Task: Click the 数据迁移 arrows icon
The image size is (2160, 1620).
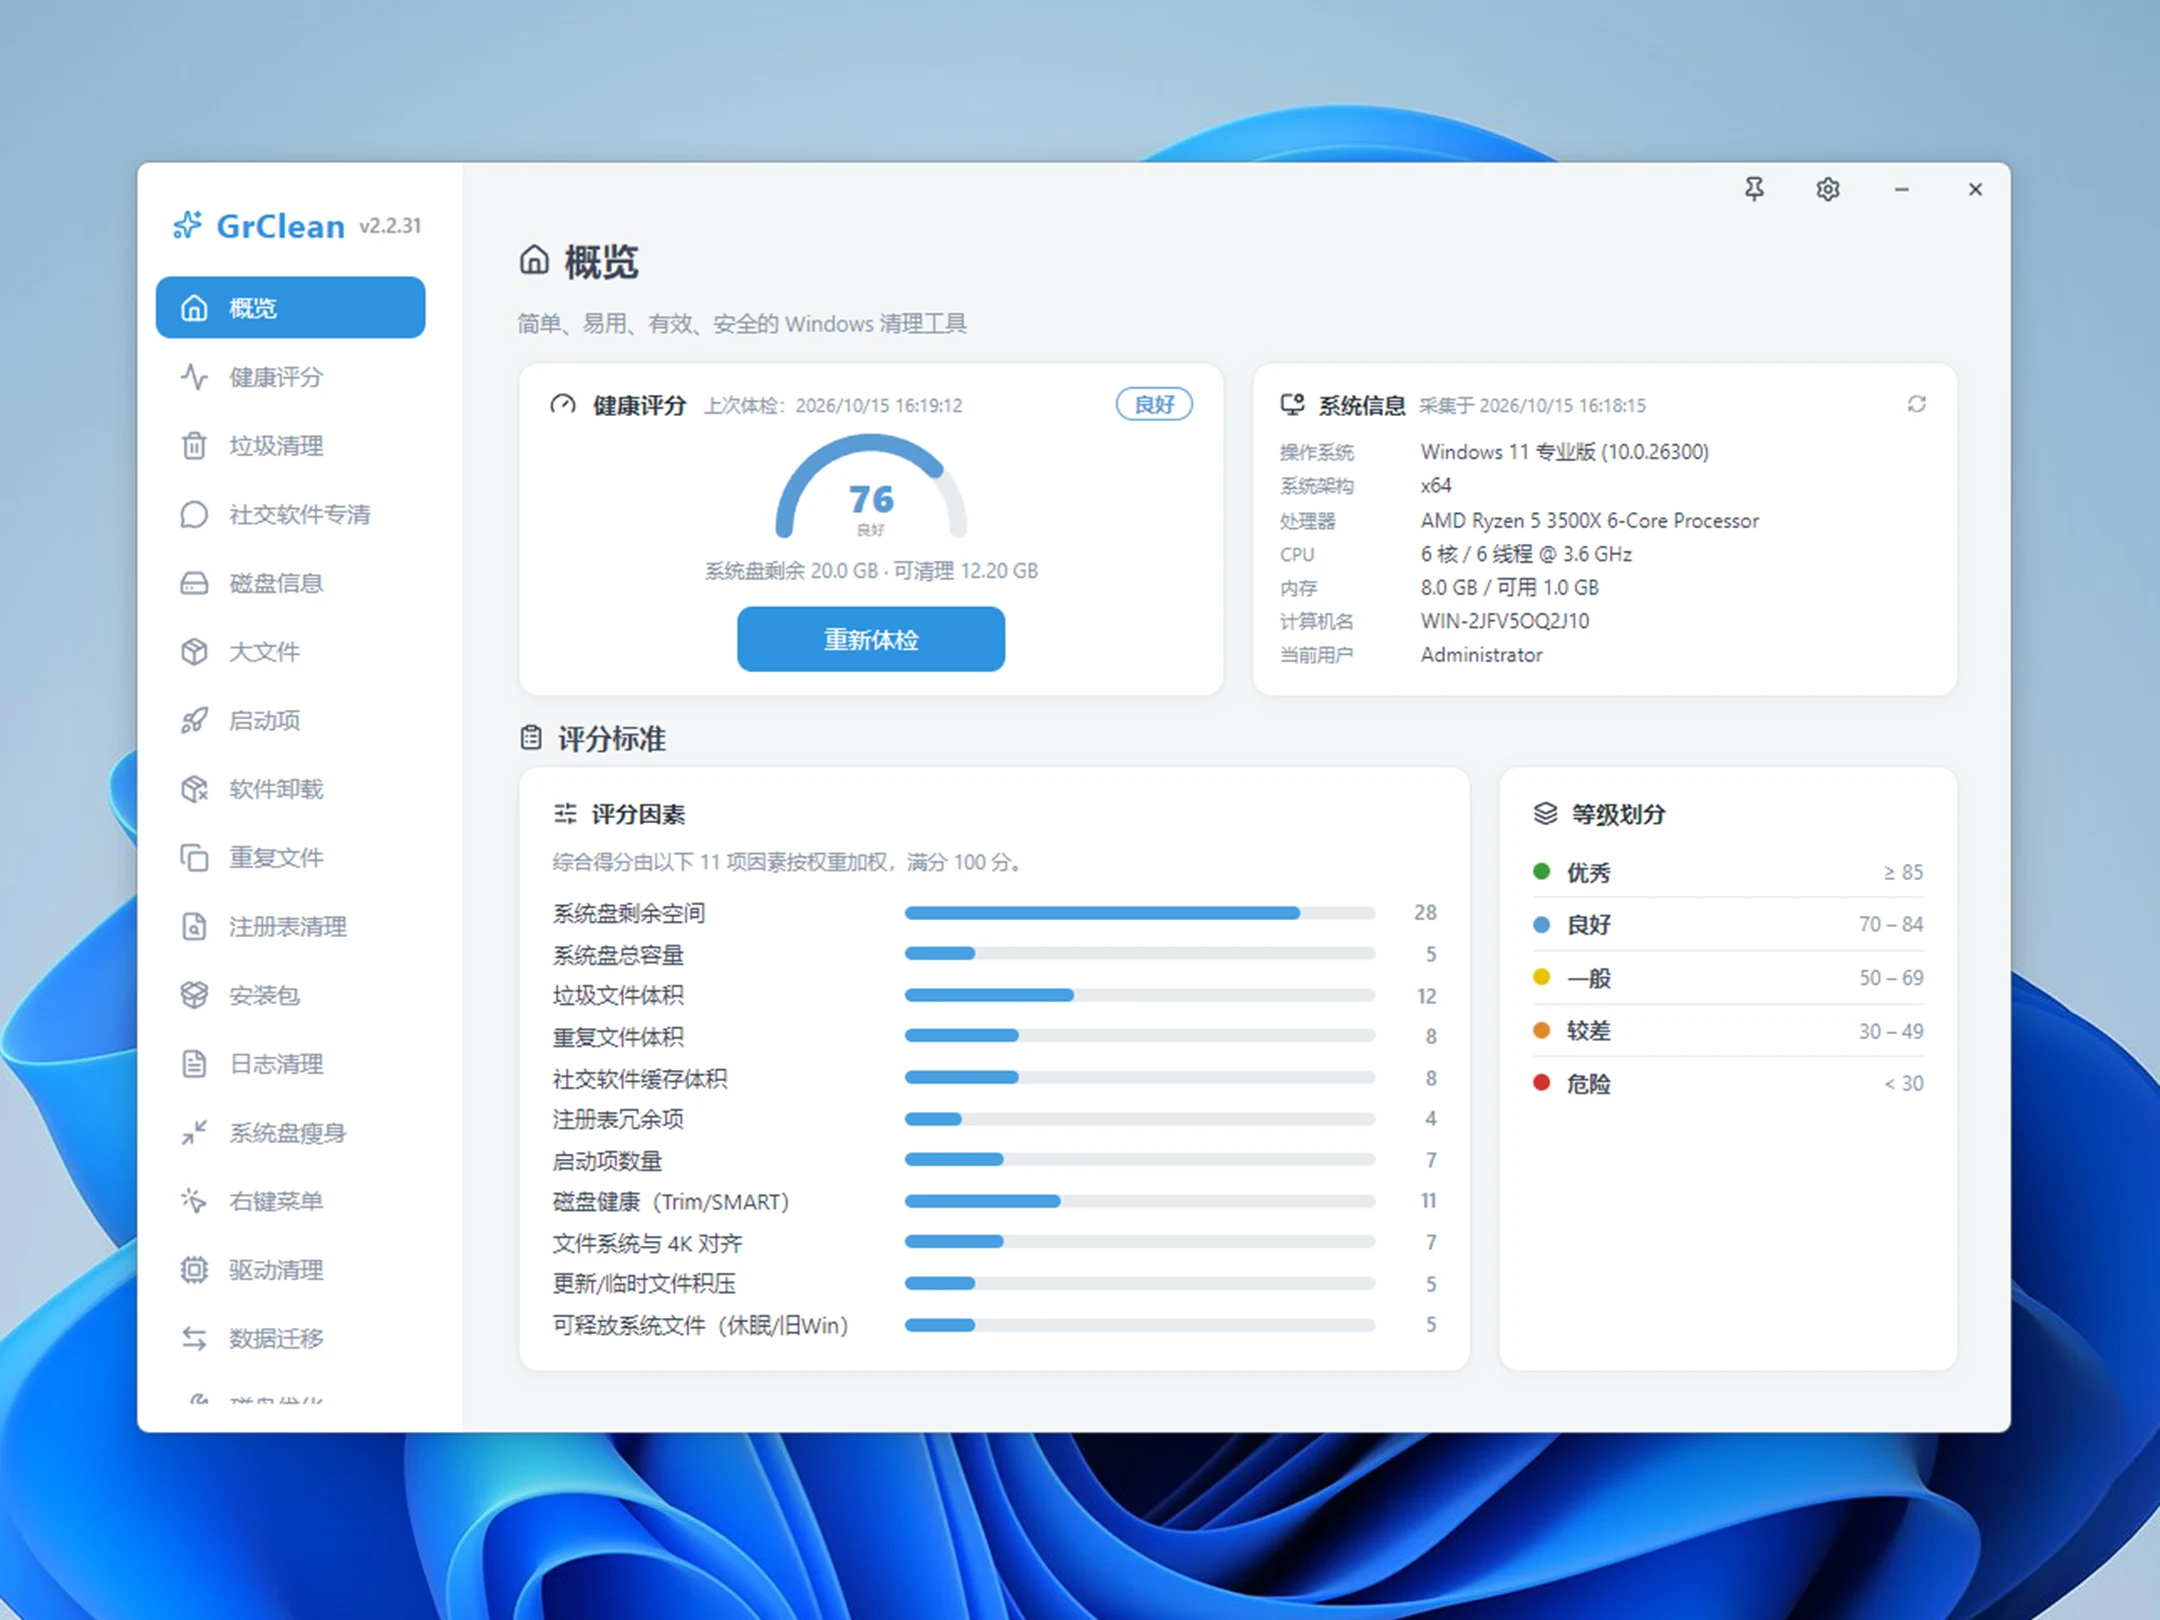Action: [x=194, y=1338]
